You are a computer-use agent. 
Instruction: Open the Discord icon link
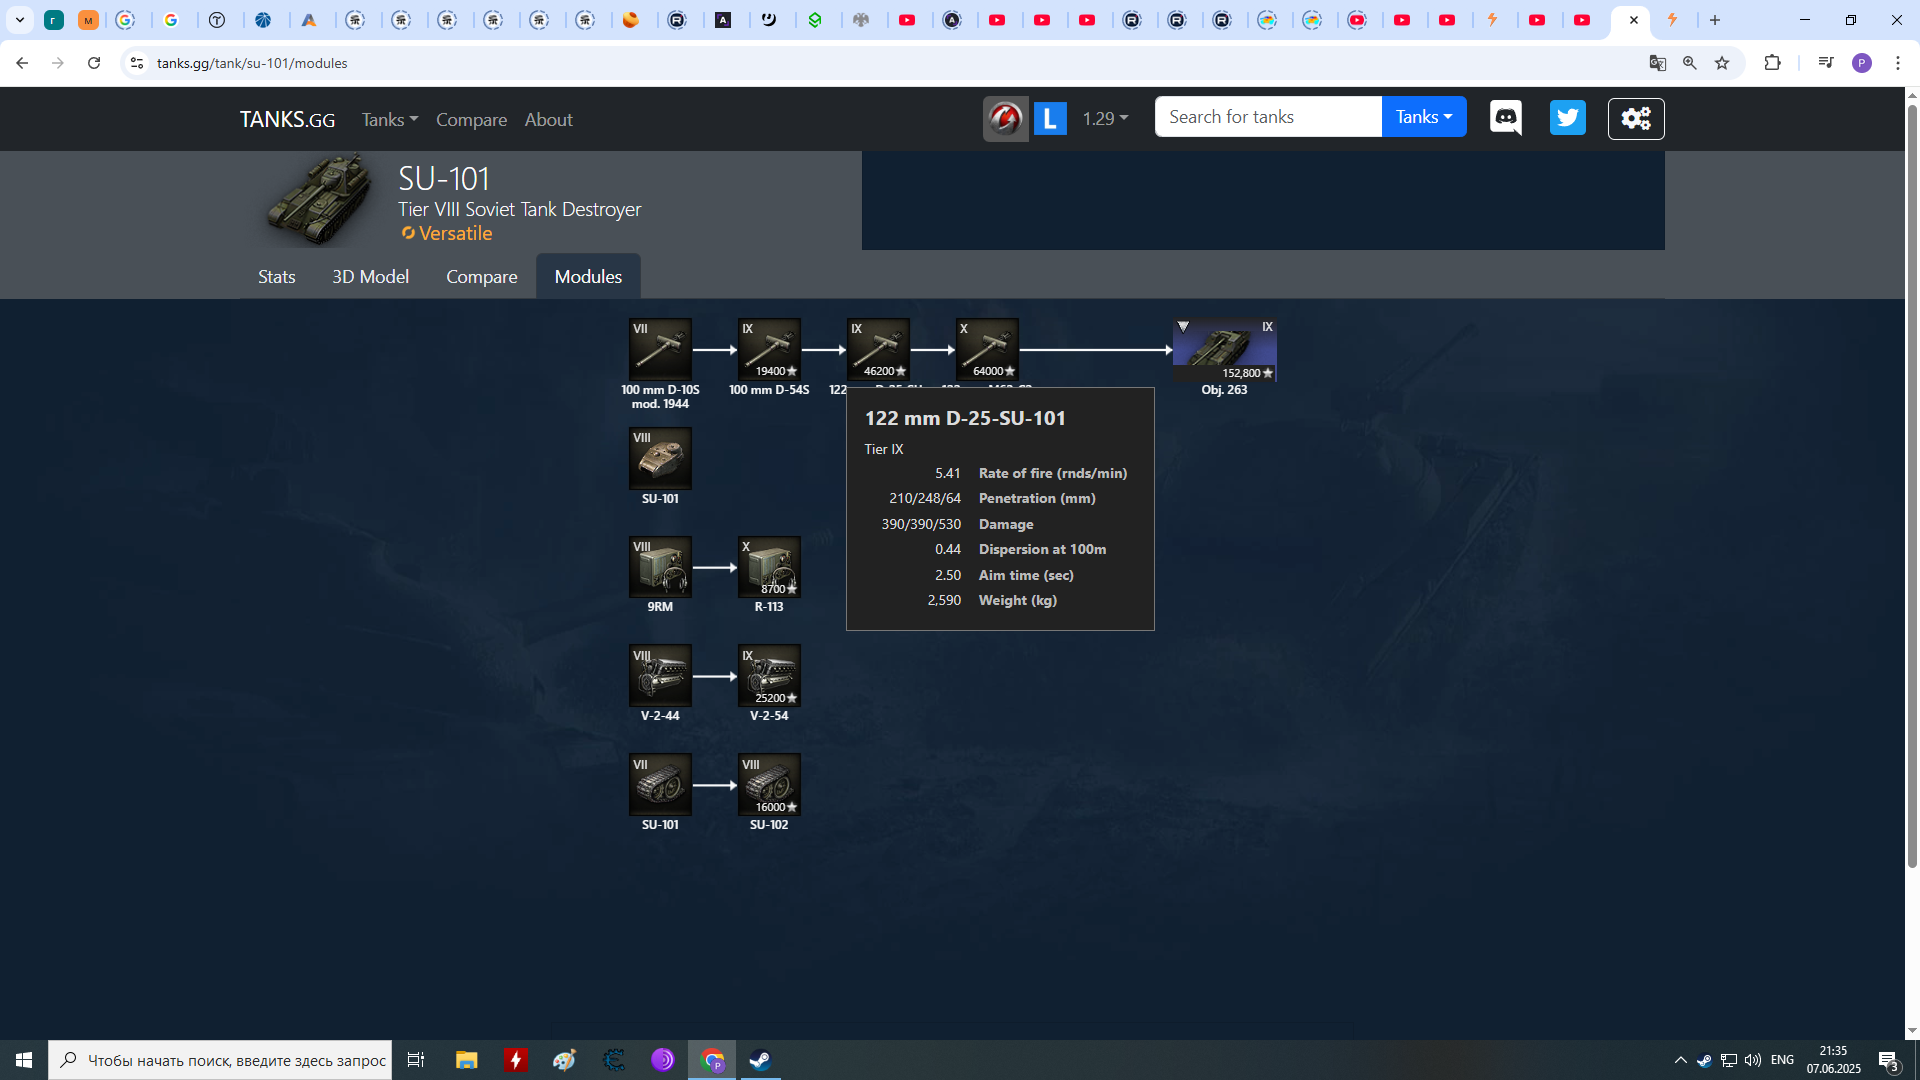1506,118
